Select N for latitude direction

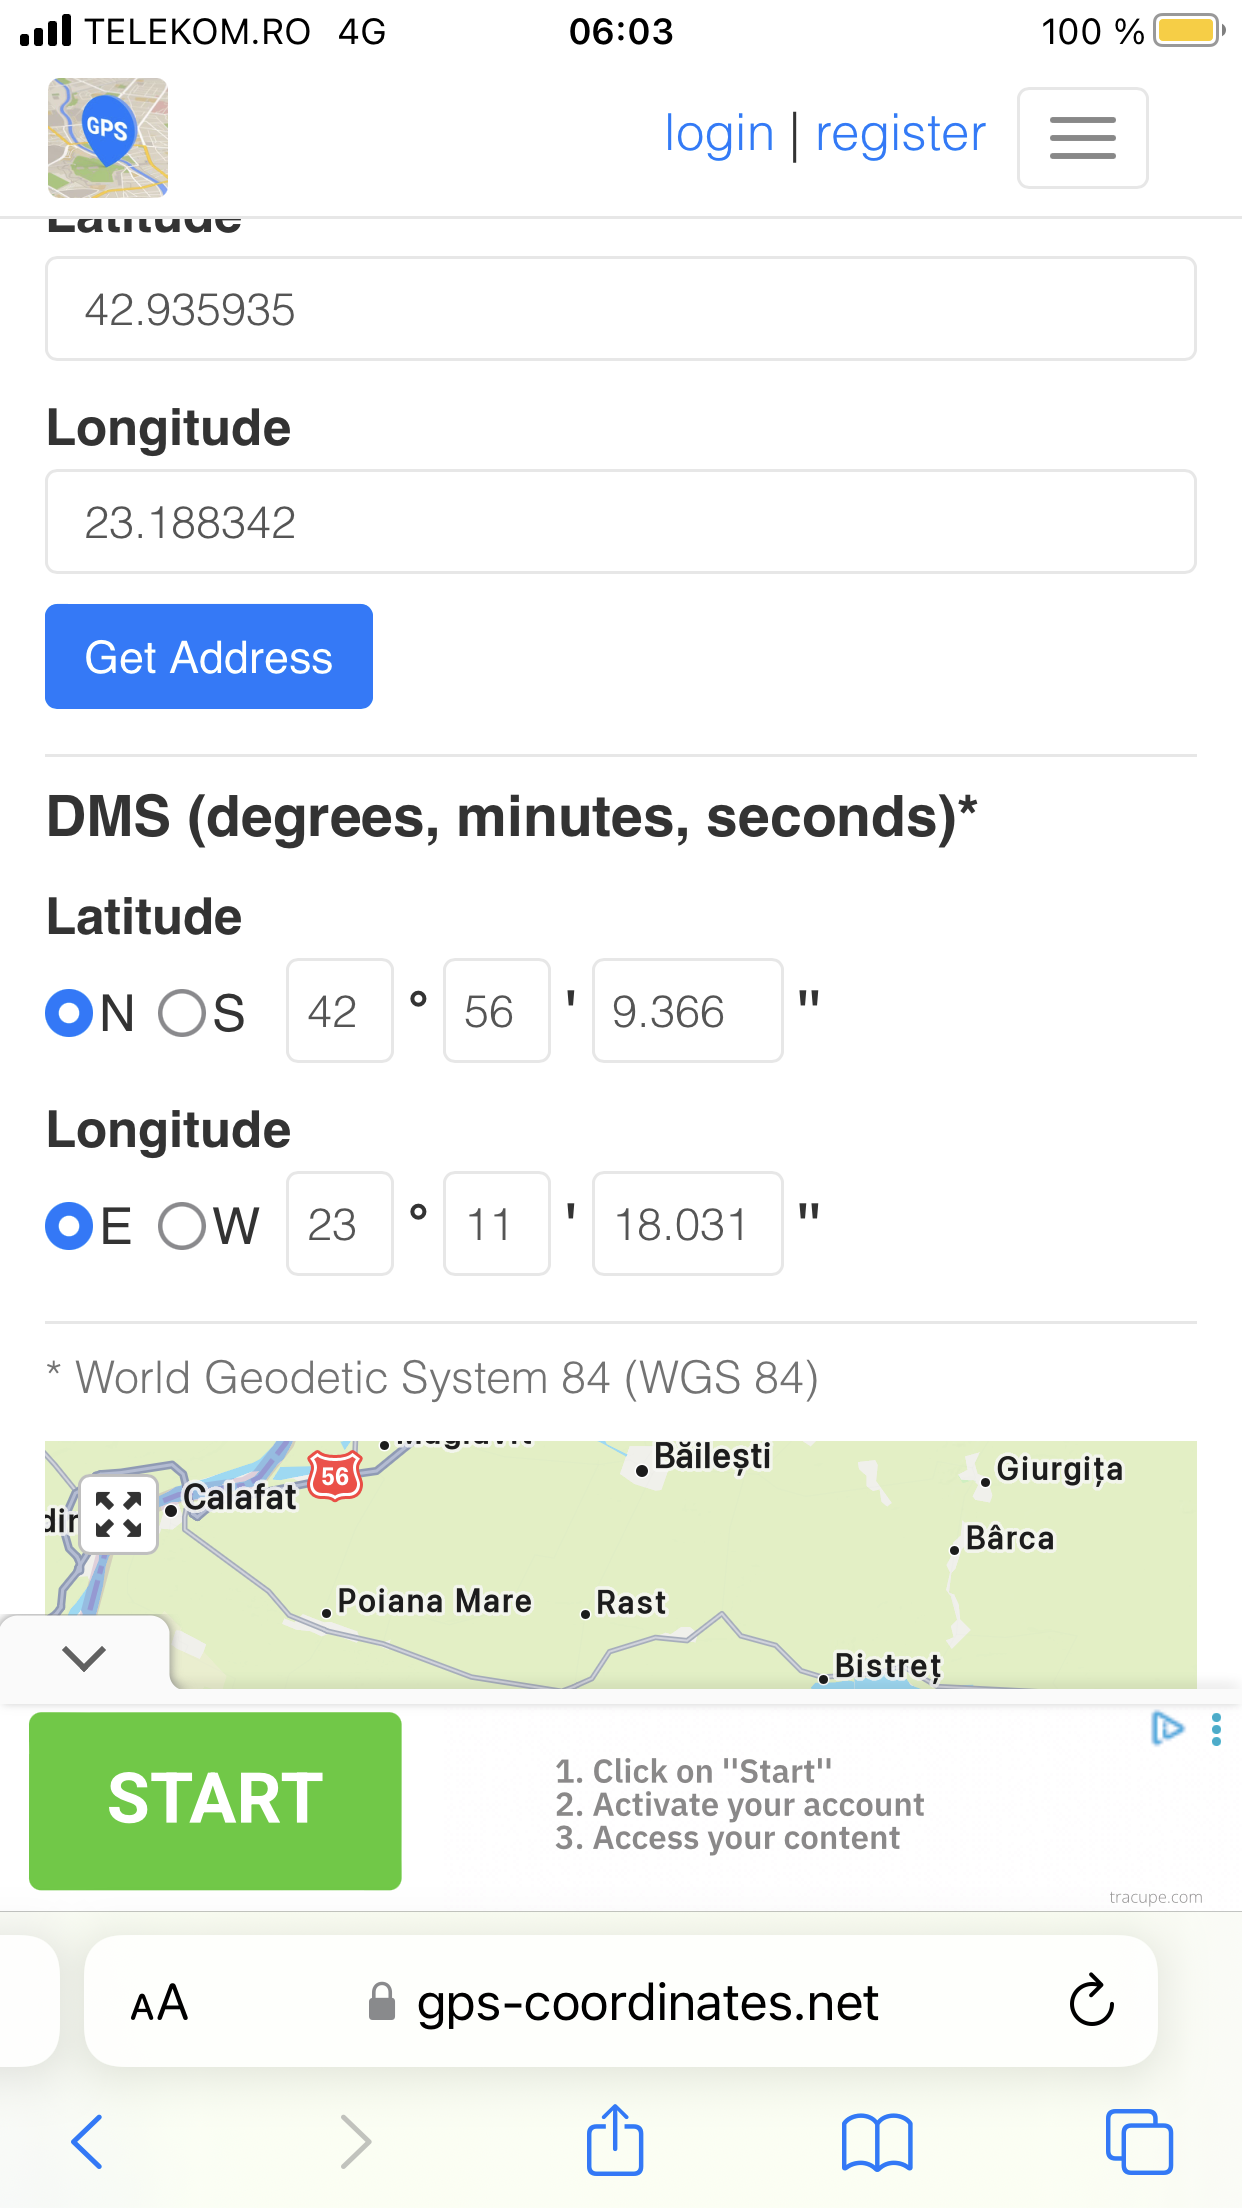pyautogui.click(x=70, y=1013)
